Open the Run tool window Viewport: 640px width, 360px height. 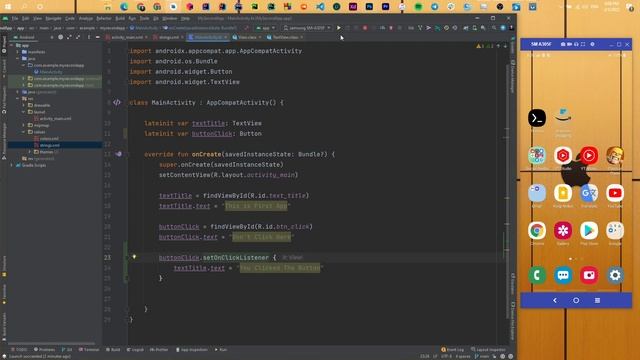click(x=221, y=350)
